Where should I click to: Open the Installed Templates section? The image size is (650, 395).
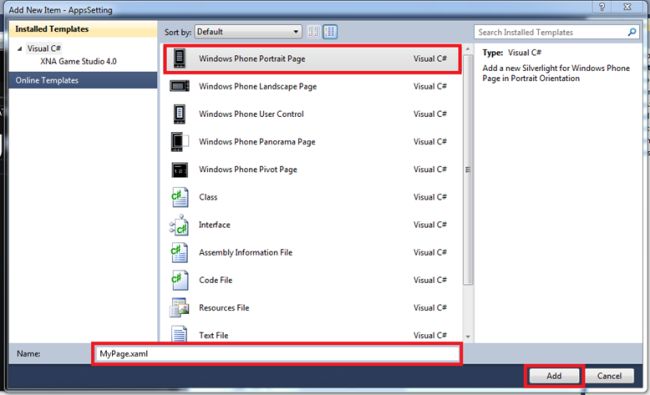coord(83,29)
